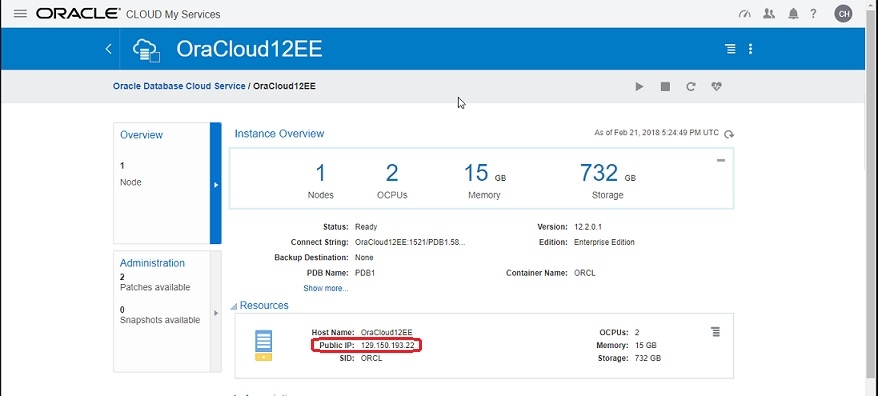Click the SID ORCL value
The height and width of the screenshot is (396, 878).
click(x=372, y=358)
